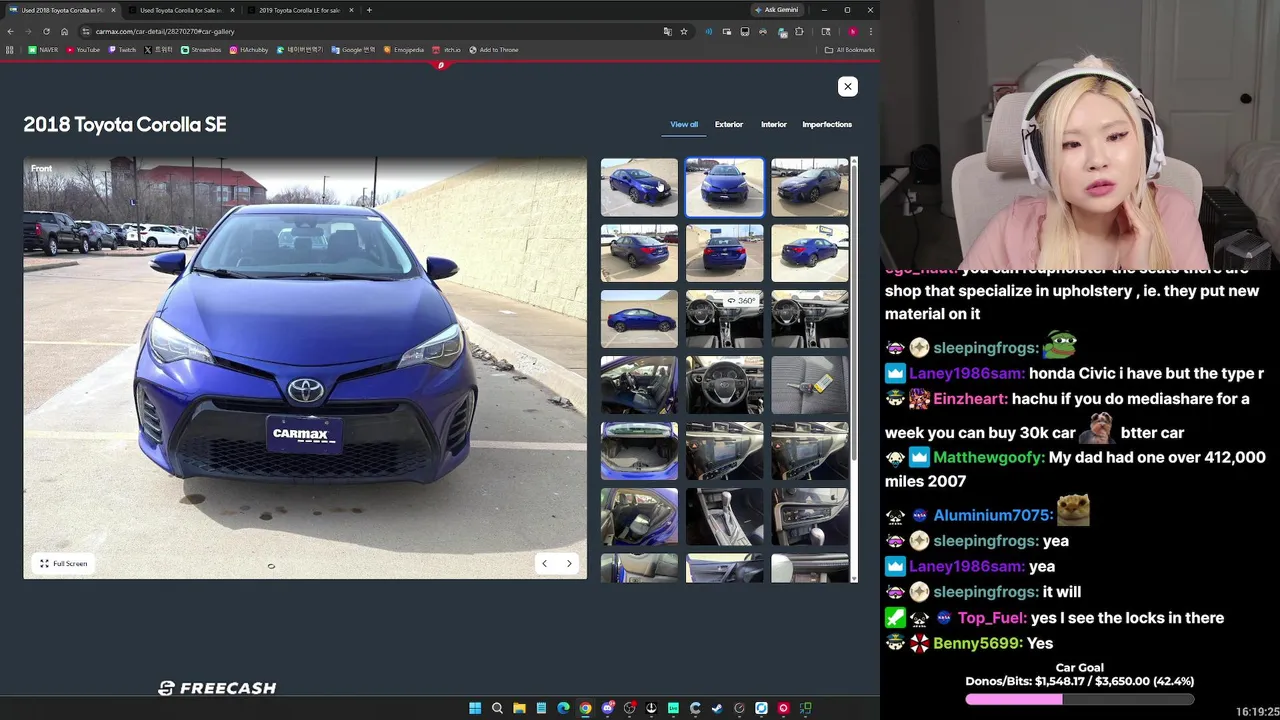Open the Chrome three-dot menu

pos(870,31)
